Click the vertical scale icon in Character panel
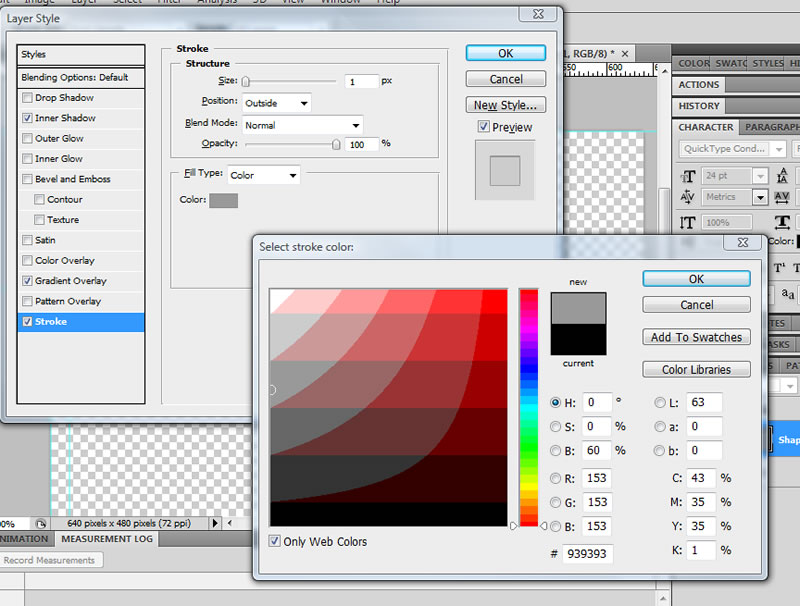Image resolution: width=800 pixels, height=606 pixels. (x=688, y=222)
